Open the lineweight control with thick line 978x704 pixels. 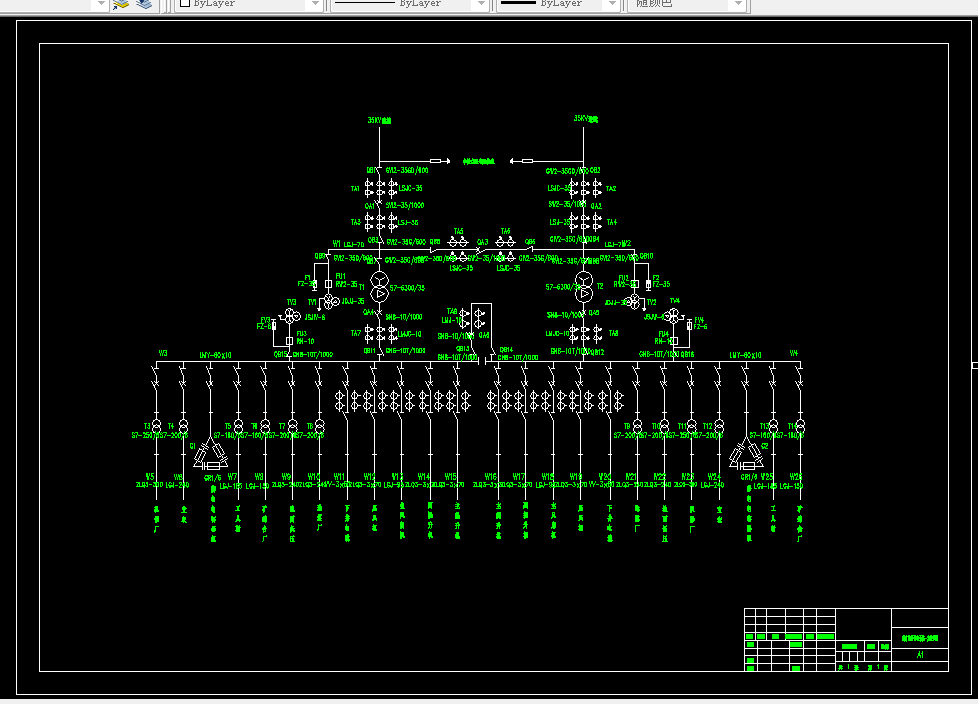coord(558,4)
